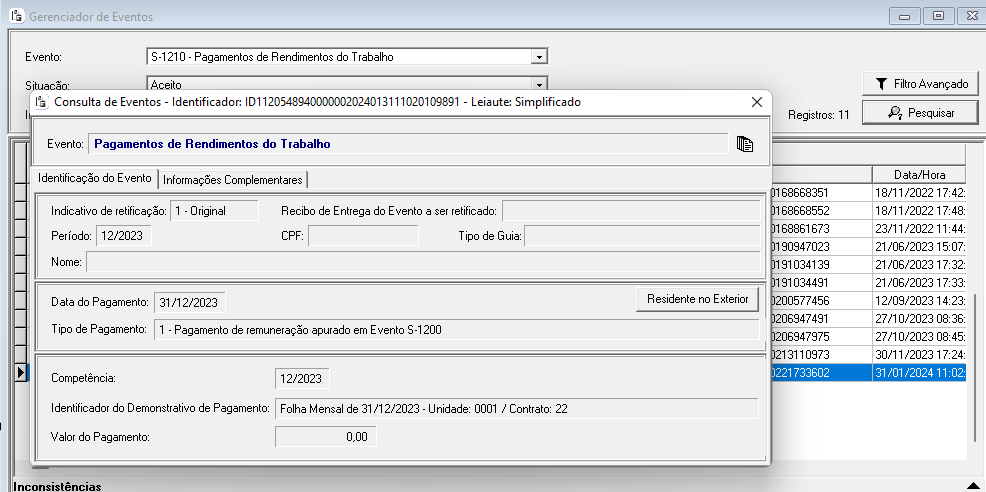Click the current-row arrow marker in the grid
The height and width of the screenshot is (492, 986).
[x=20, y=373]
